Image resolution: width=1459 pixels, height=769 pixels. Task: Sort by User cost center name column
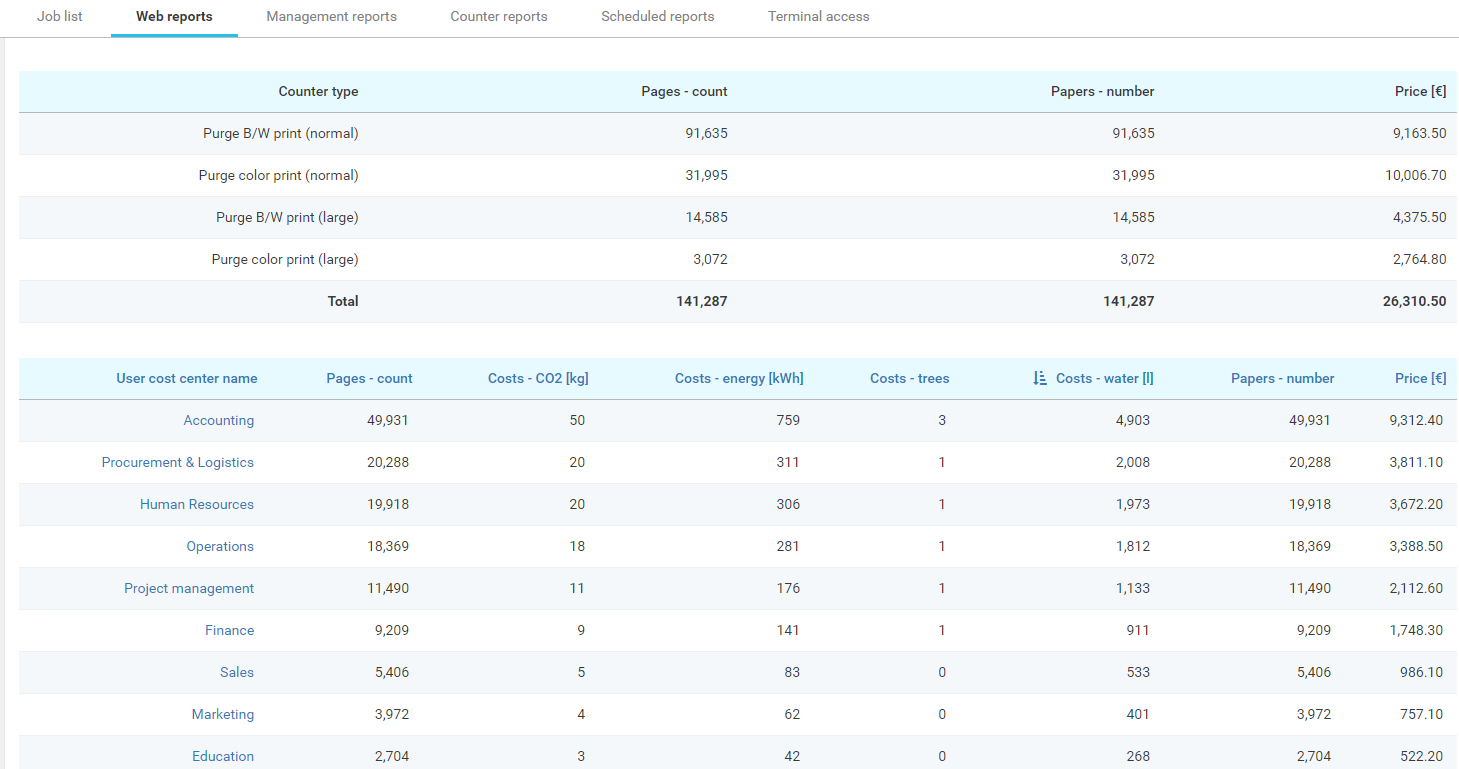(186, 379)
